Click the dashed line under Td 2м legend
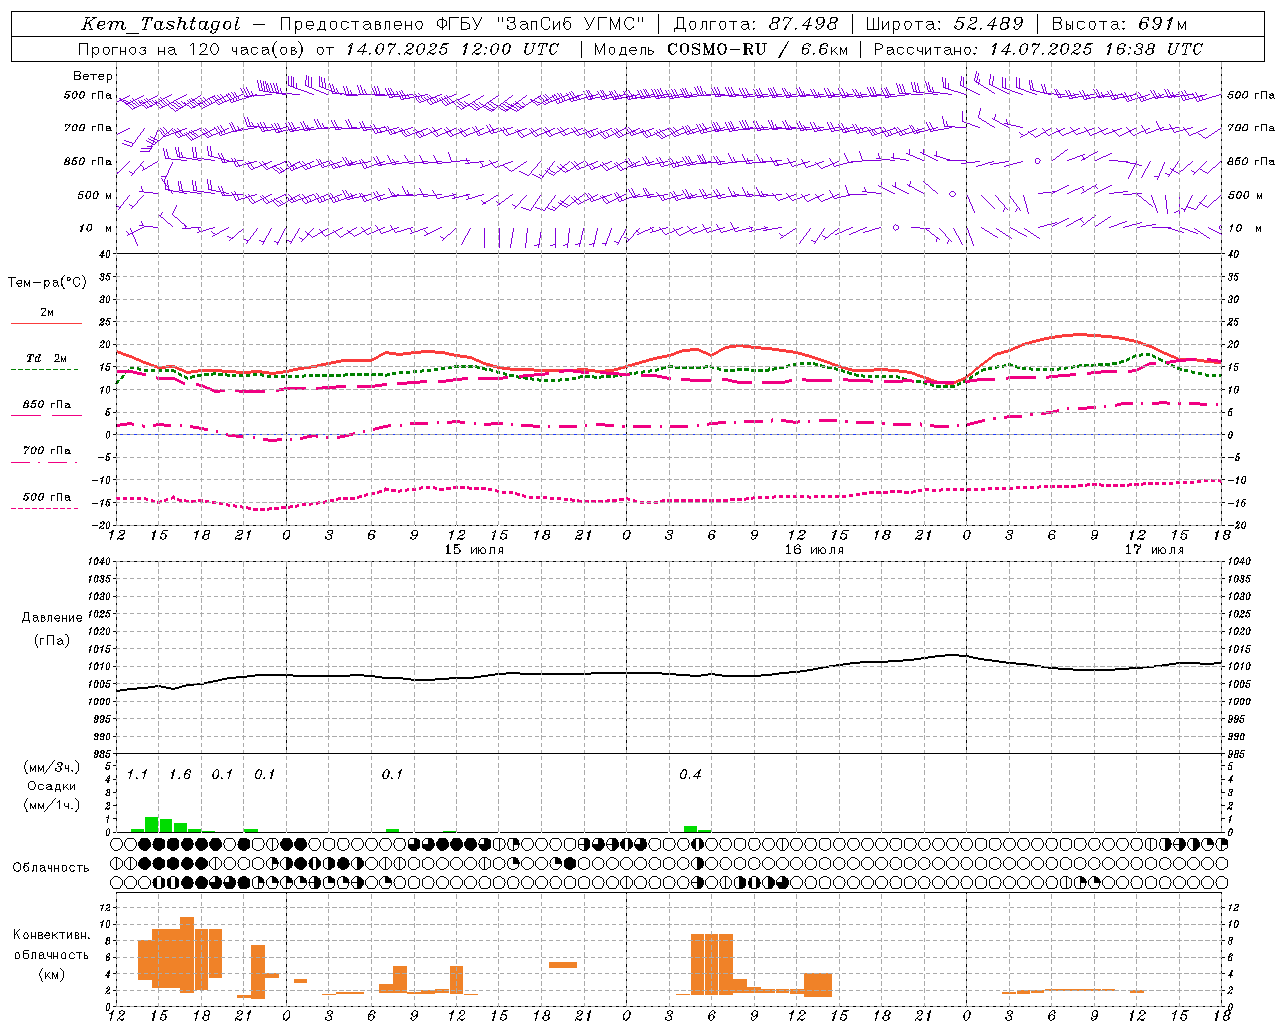This screenshot has width=1280, height=1024. coord(46,369)
